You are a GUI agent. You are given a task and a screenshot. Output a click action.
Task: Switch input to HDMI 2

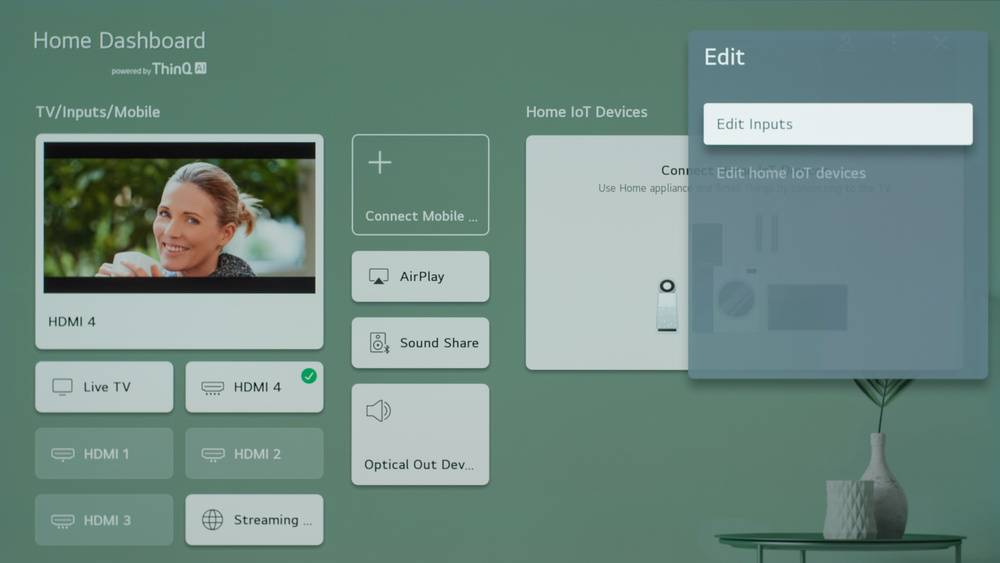click(254, 454)
